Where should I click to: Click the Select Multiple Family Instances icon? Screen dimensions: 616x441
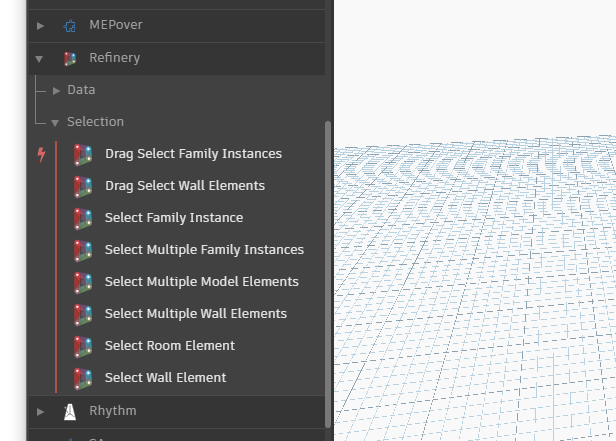(x=83, y=250)
